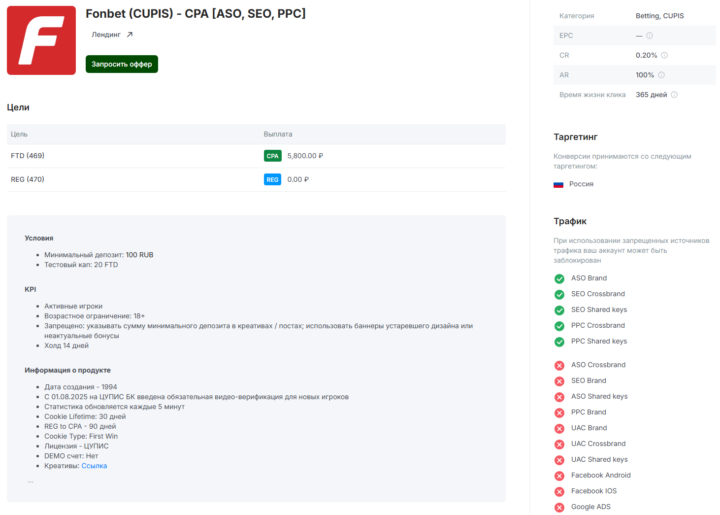Click the Запросить оффер button
Viewport: 720px width, 515px height.
(122, 64)
